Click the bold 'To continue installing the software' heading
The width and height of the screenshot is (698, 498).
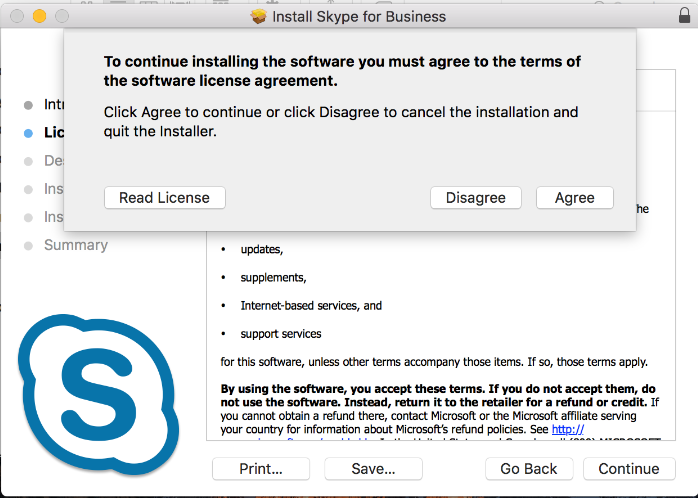342,71
